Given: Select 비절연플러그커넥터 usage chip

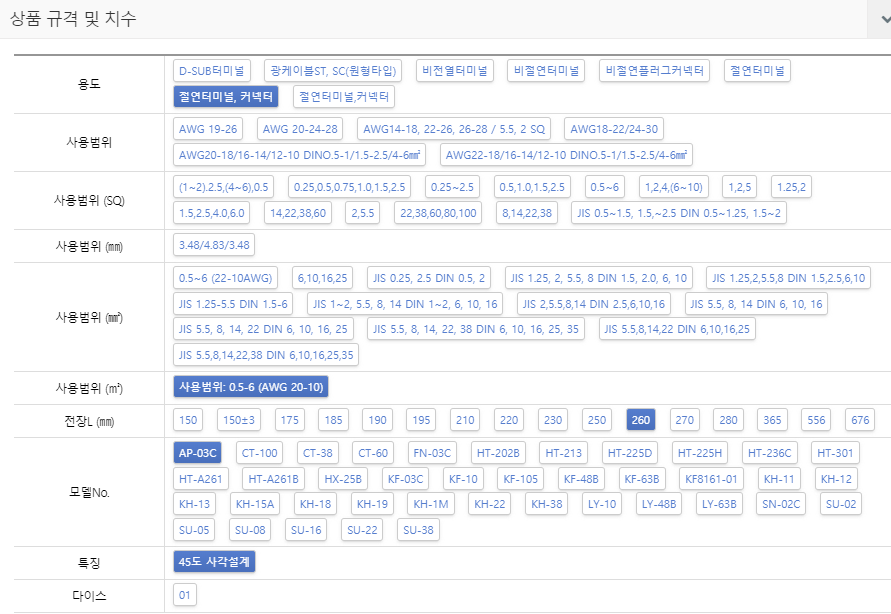Looking at the screenshot, I should pyautogui.click(x=654, y=71).
